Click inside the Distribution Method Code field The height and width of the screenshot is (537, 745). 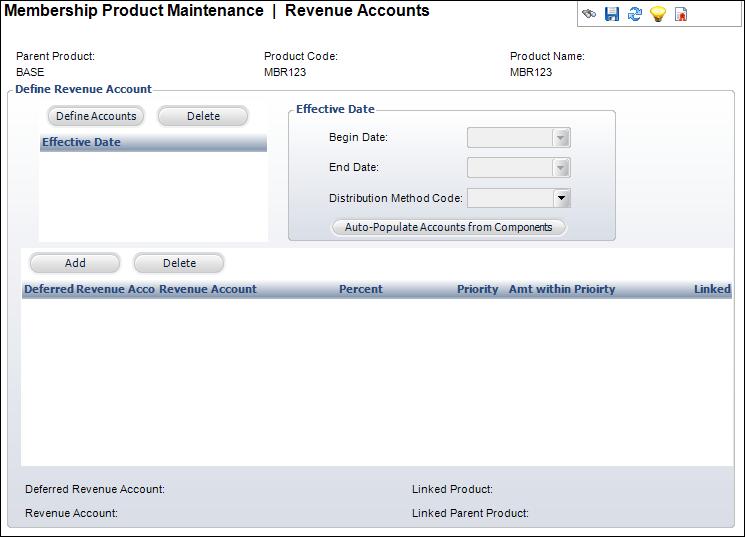[x=510, y=198]
